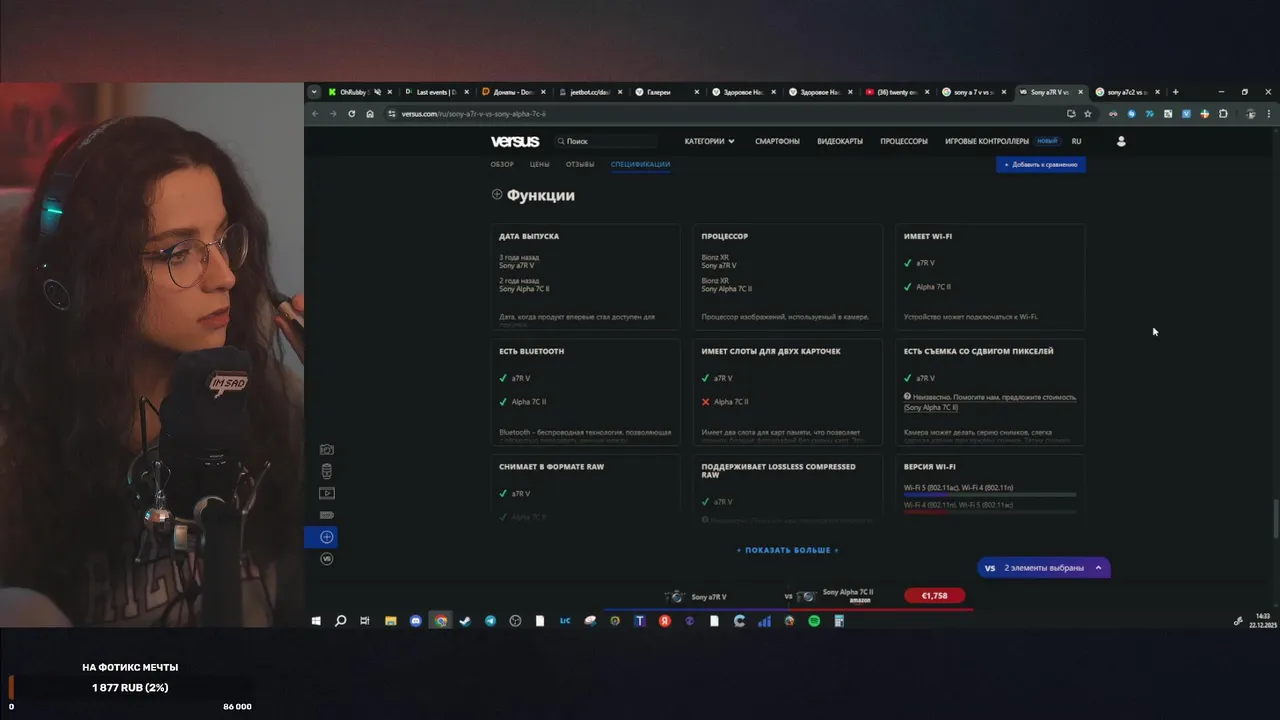Image resolution: width=1280 pixels, height=720 pixels.
Task: Open Windows Start menu
Action: [316, 621]
